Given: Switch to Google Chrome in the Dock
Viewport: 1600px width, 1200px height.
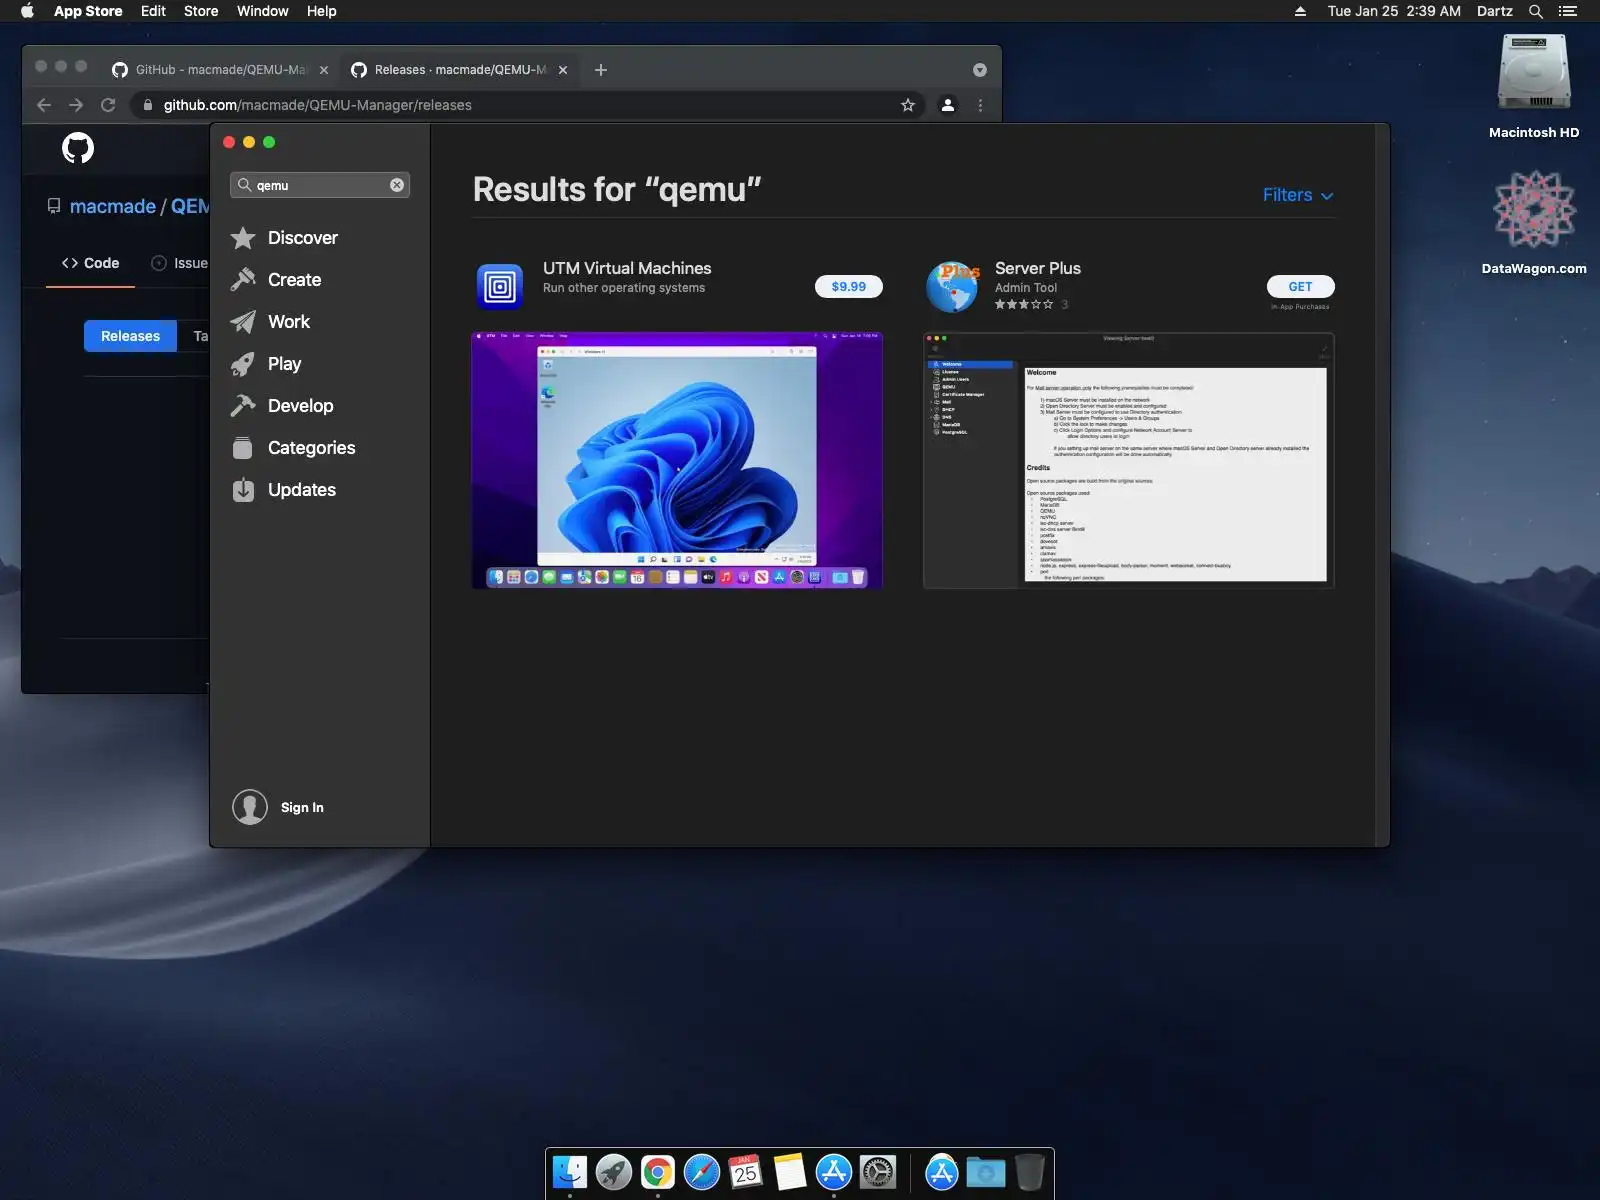Looking at the screenshot, I should click(658, 1172).
